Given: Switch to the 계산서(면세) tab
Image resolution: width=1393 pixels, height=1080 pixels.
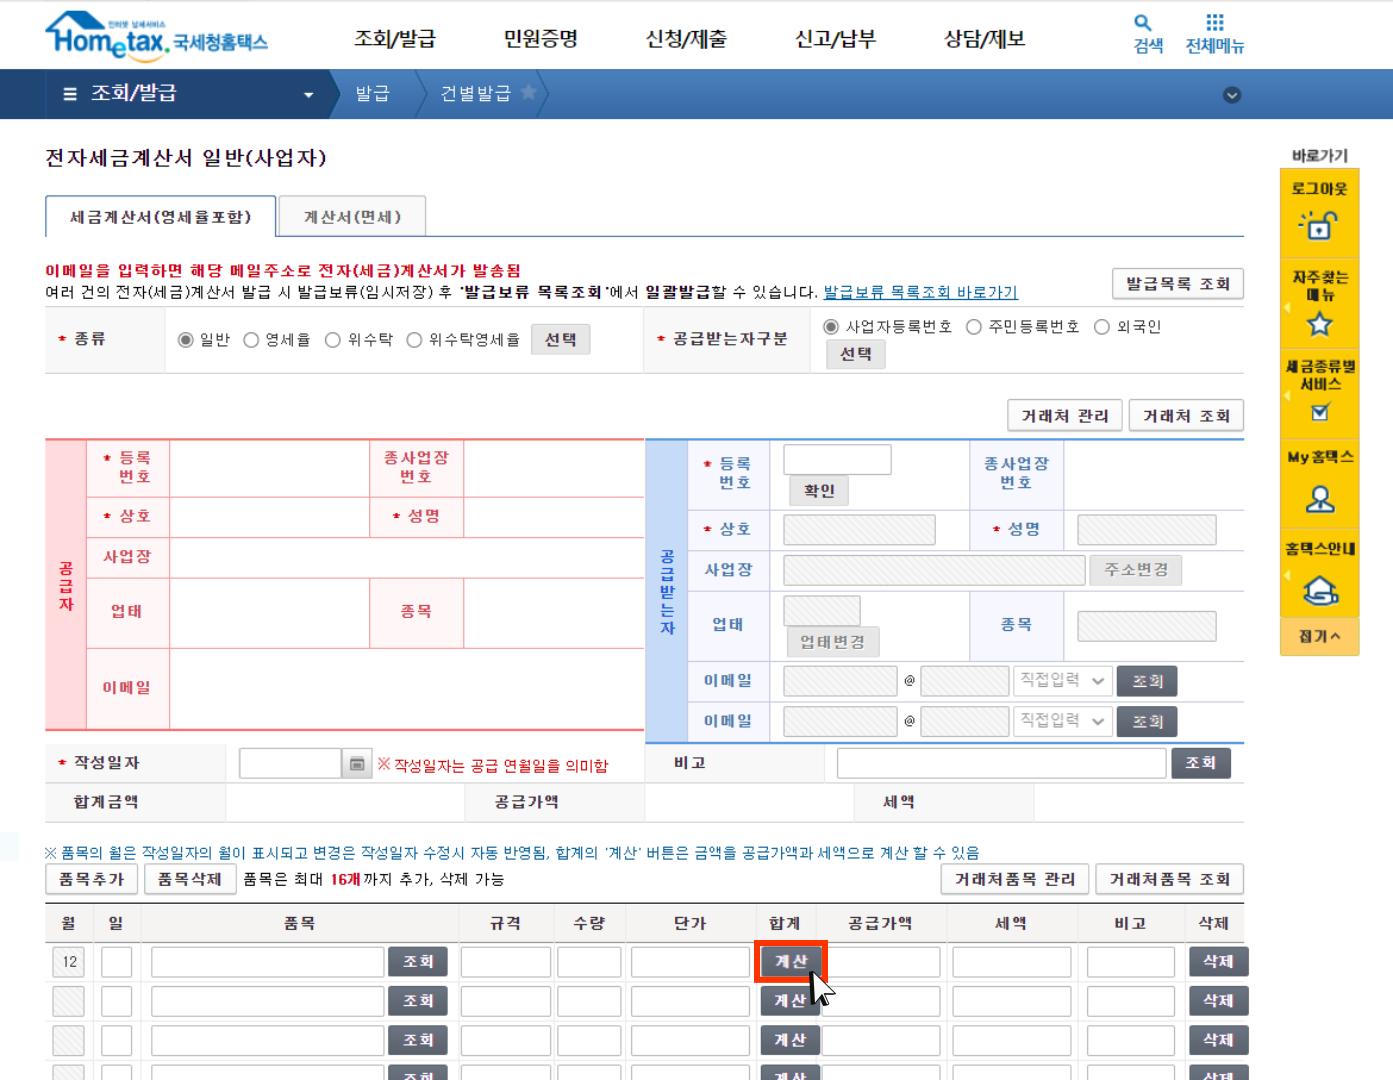Looking at the screenshot, I should pyautogui.click(x=352, y=217).
